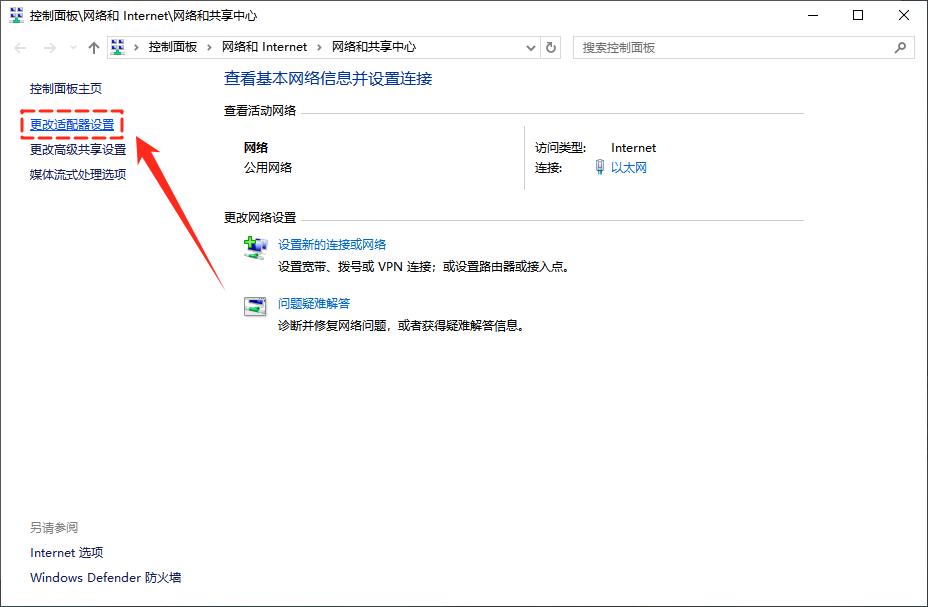Image resolution: width=928 pixels, height=607 pixels.
Task: Click the 问题疑难解答 troubleshooter icon
Action: click(x=256, y=307)
